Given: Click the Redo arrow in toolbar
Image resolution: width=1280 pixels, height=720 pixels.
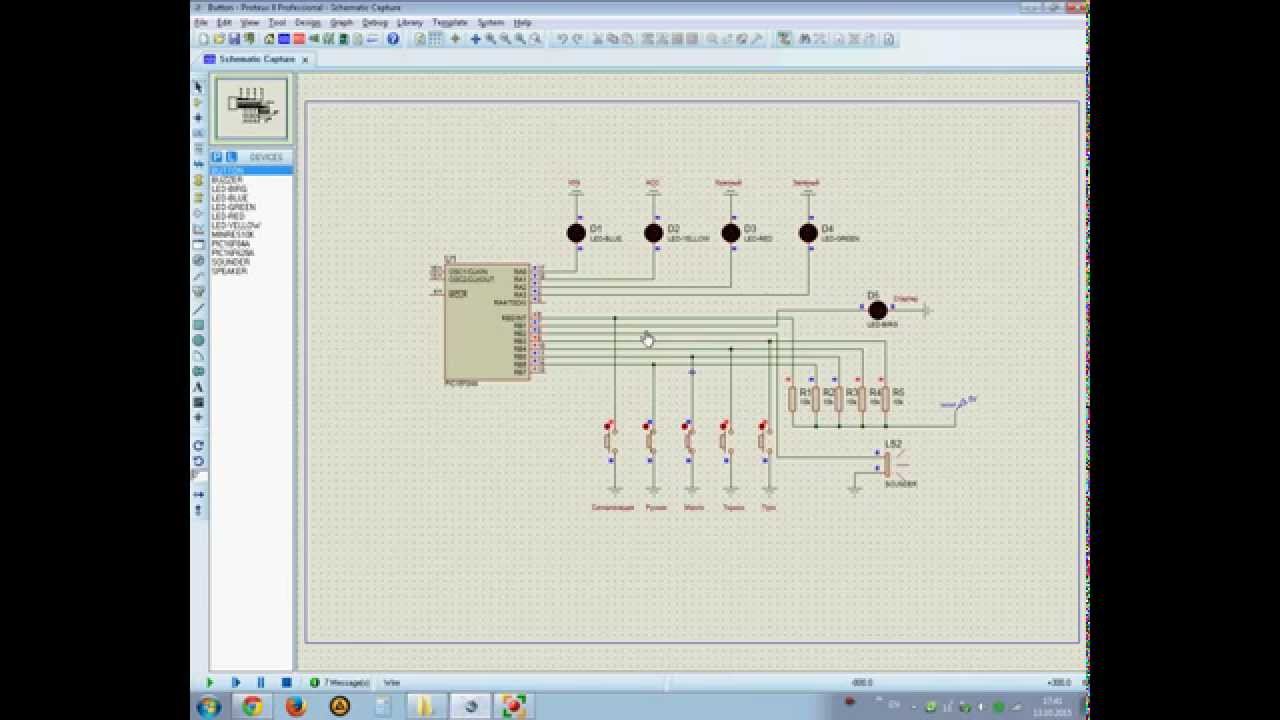Looking at the screenshot, I should click(x=578, y=39).
